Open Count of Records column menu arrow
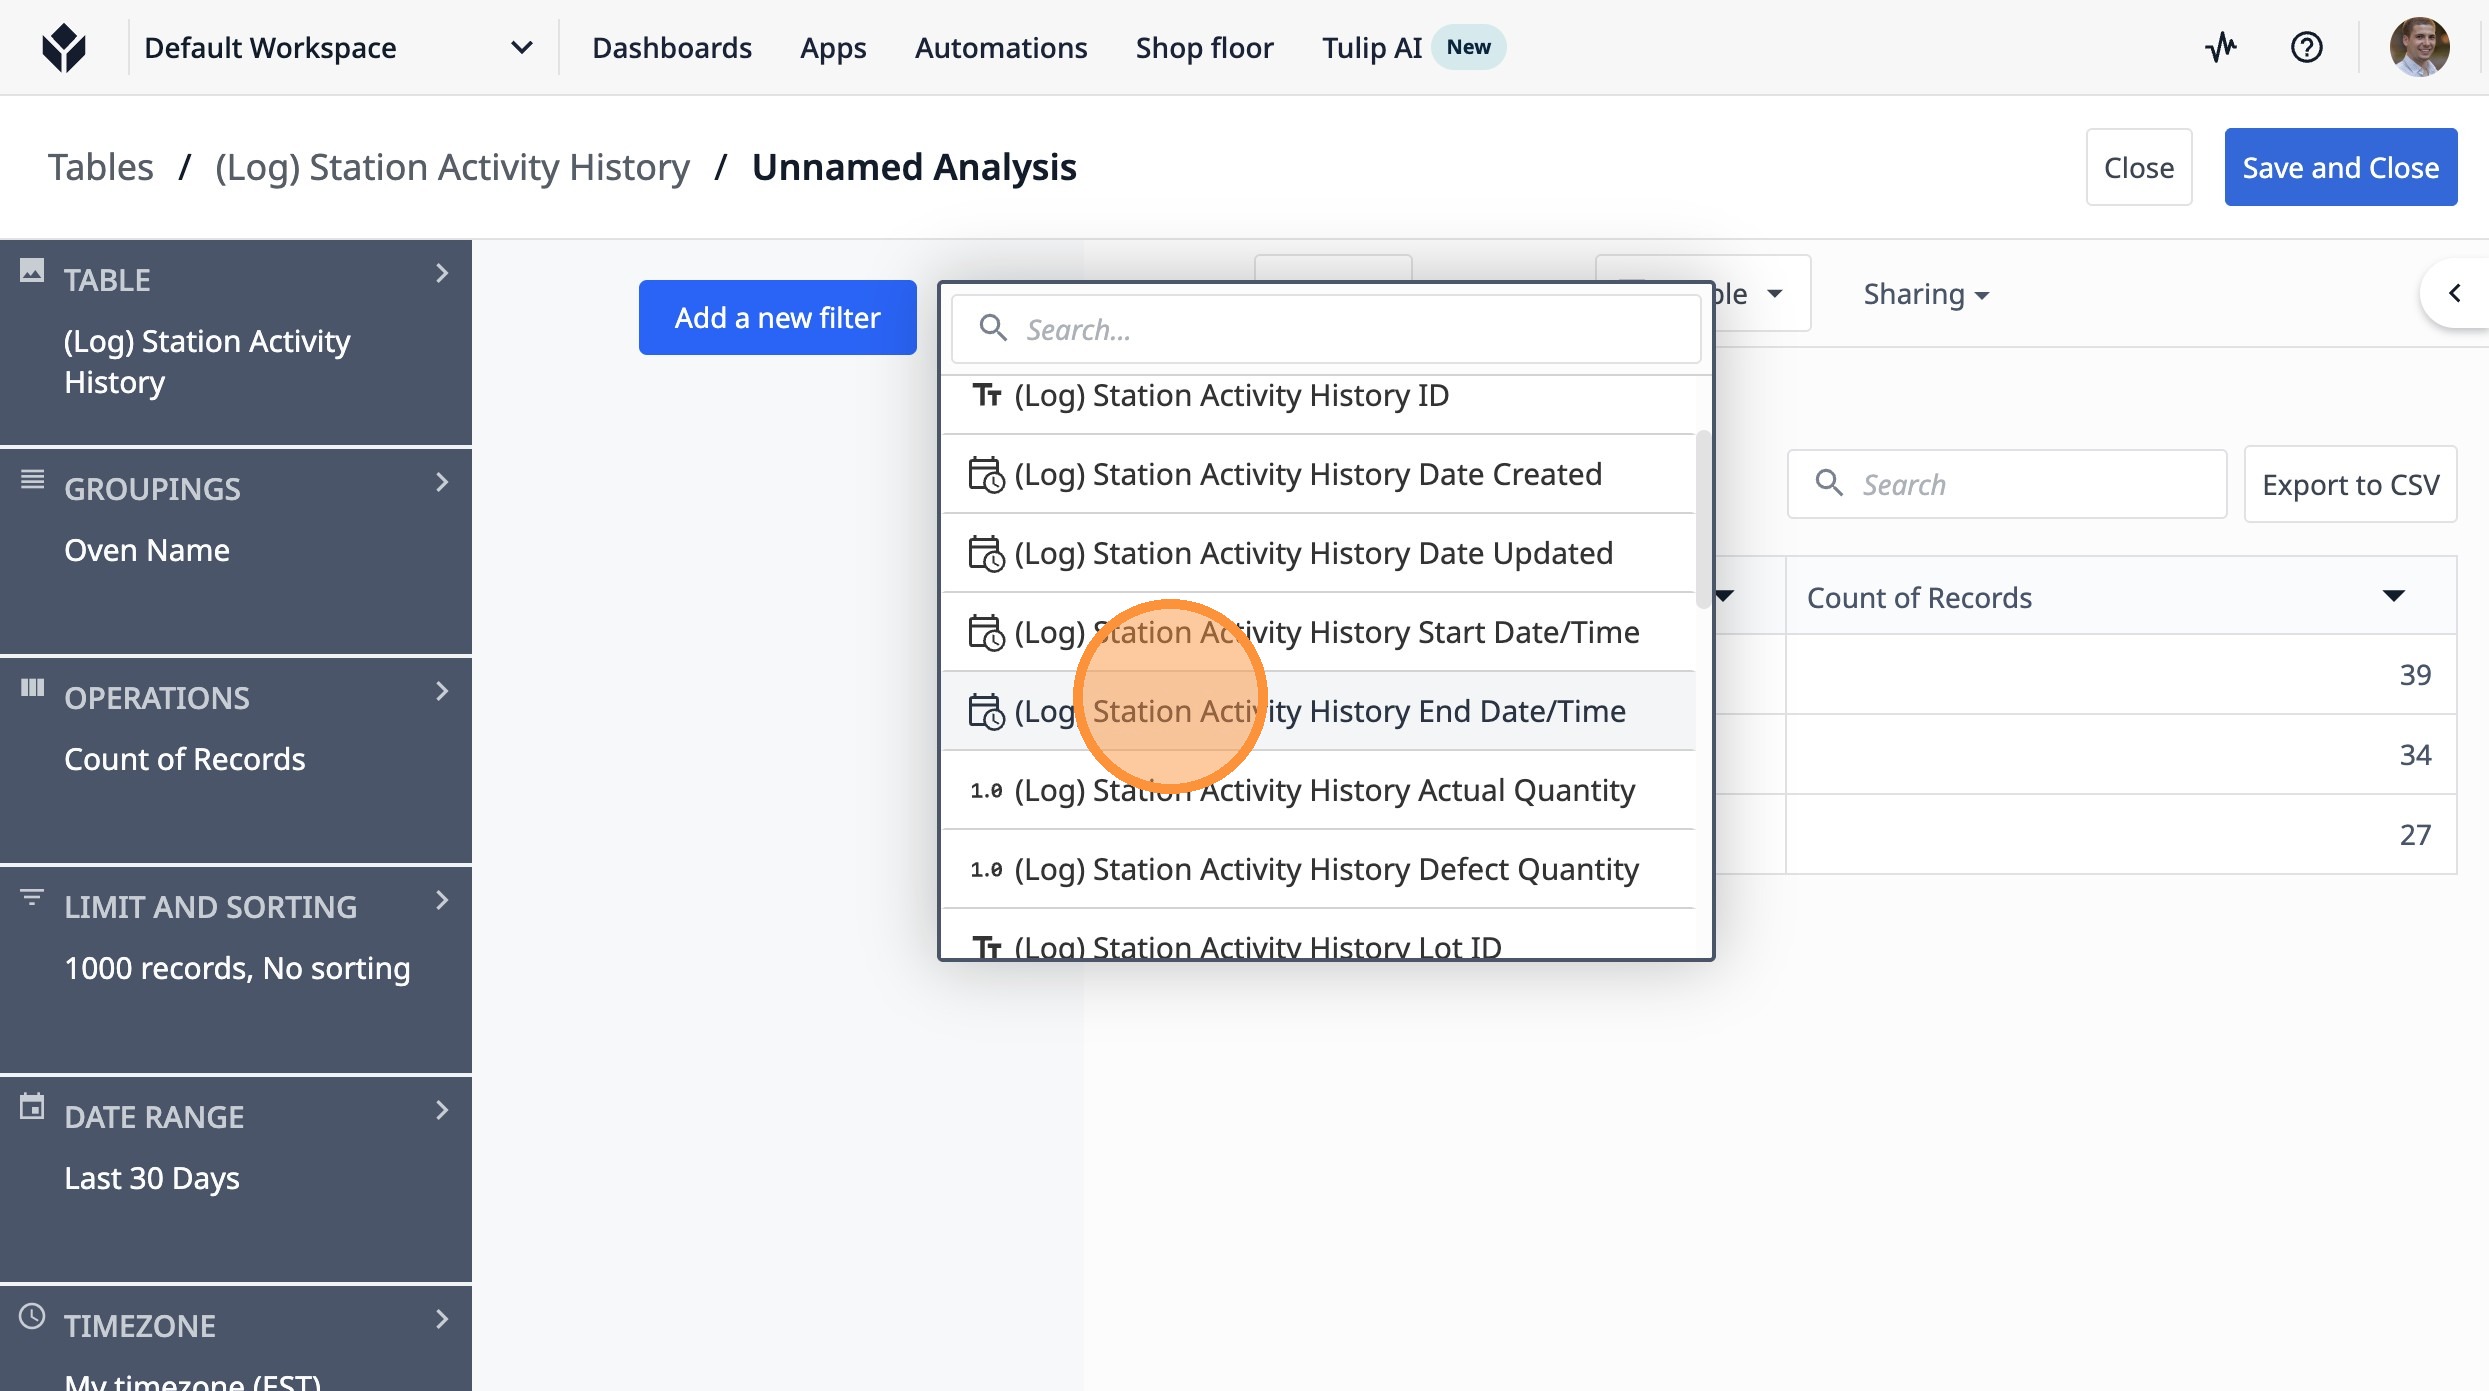The image size is (2489, 1391). point(2393,597)
